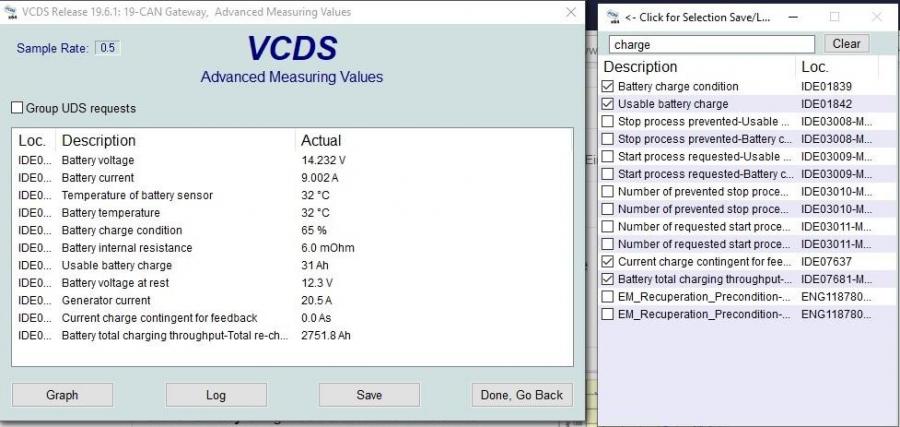Click the VCDS icon in main title bar
This screenshot has width=900, height=427.
[x=10, y=12]
